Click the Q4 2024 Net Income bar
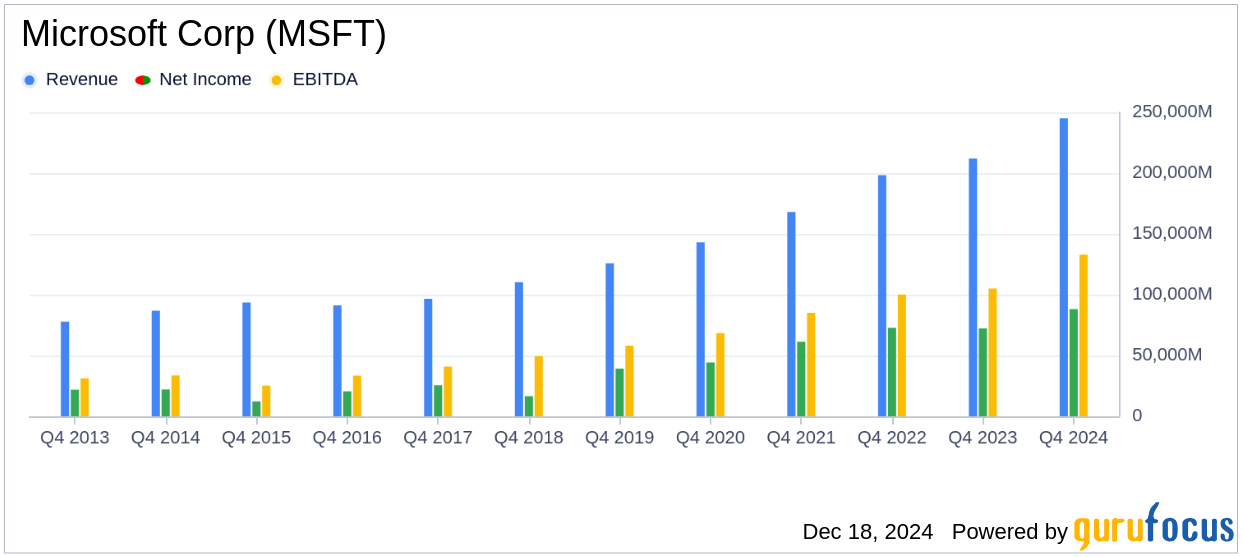This screenshot has width=1242, height=557. pyautogui.click(x=1074, y=363)
